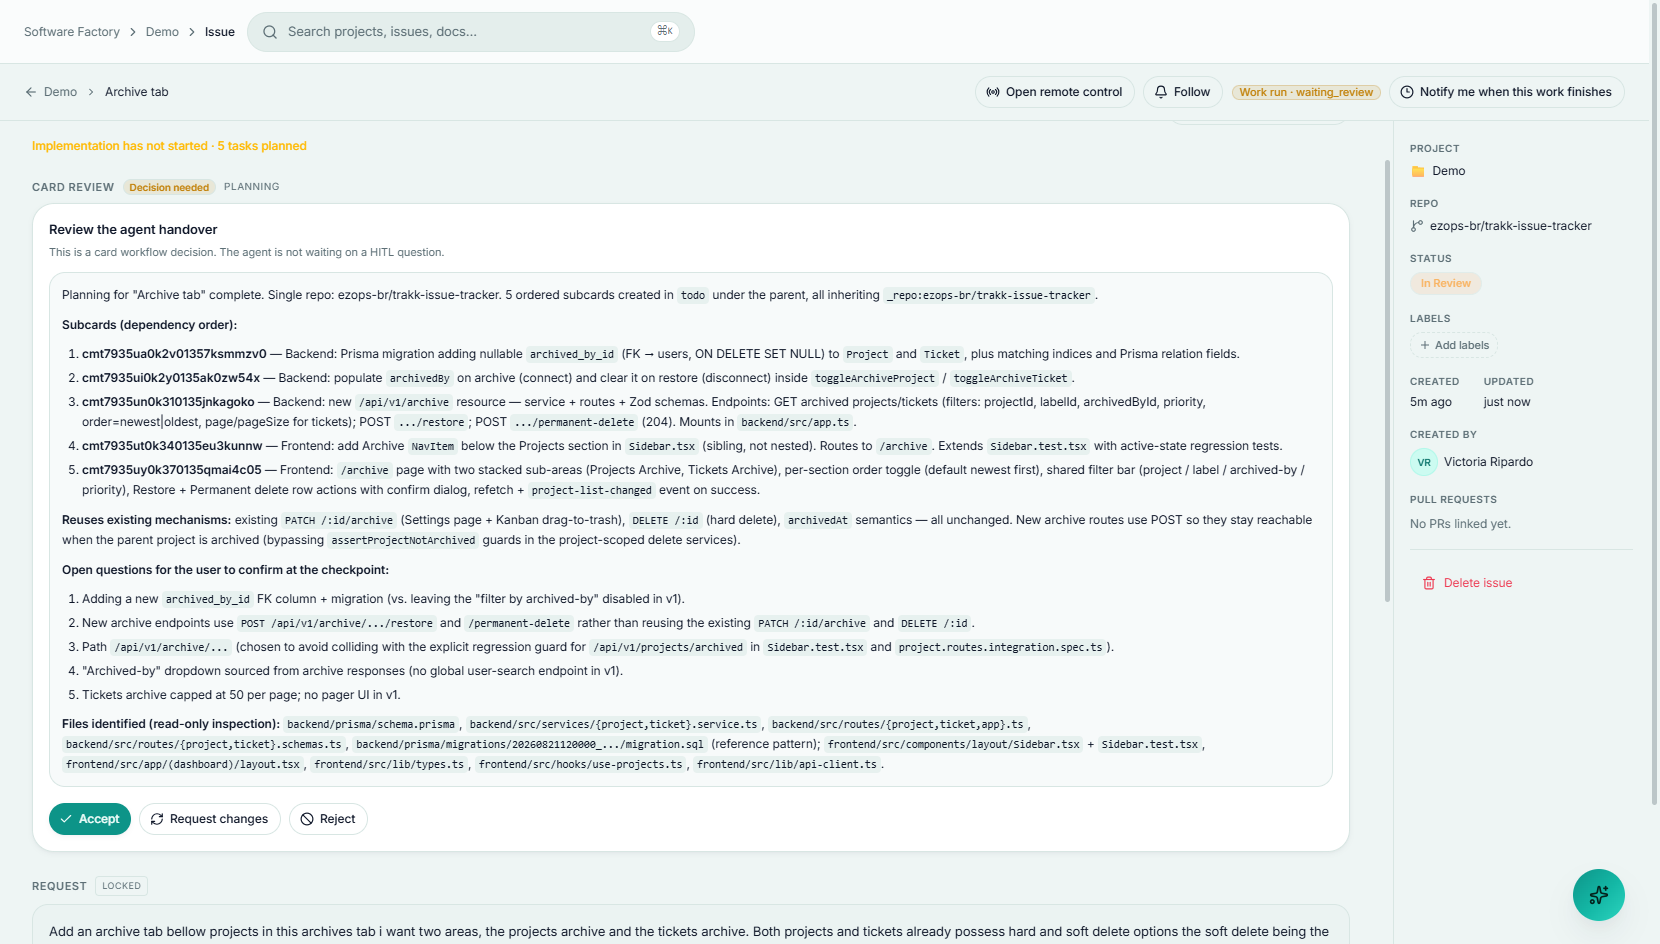Navigate to Demo in top breadcrumb
Screen dimensions: 1660x944
[x=162, y=32]
